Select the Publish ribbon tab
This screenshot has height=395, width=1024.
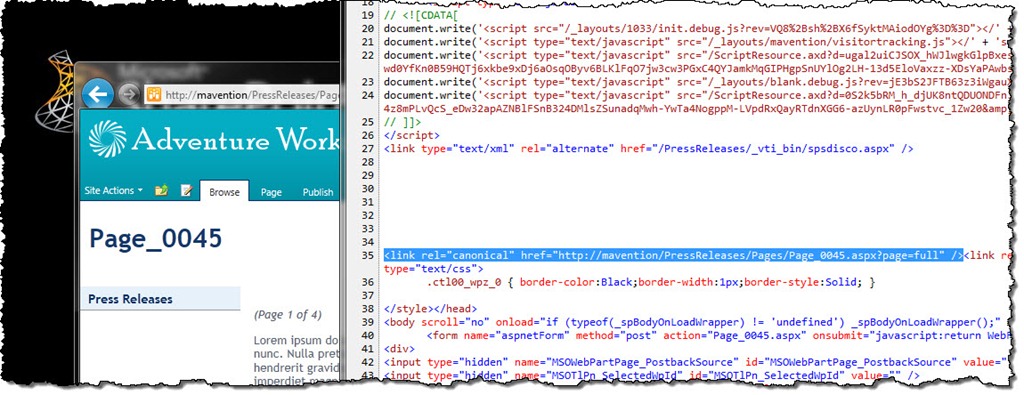point(317,192)
